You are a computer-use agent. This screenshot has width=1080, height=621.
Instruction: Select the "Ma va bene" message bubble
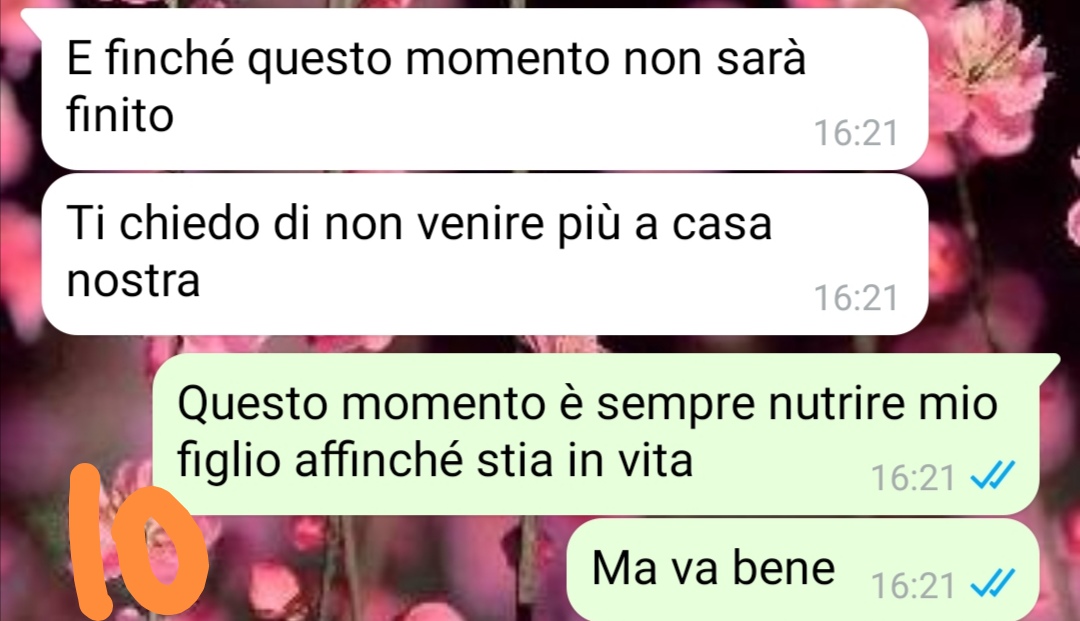[x=802, y=570]
